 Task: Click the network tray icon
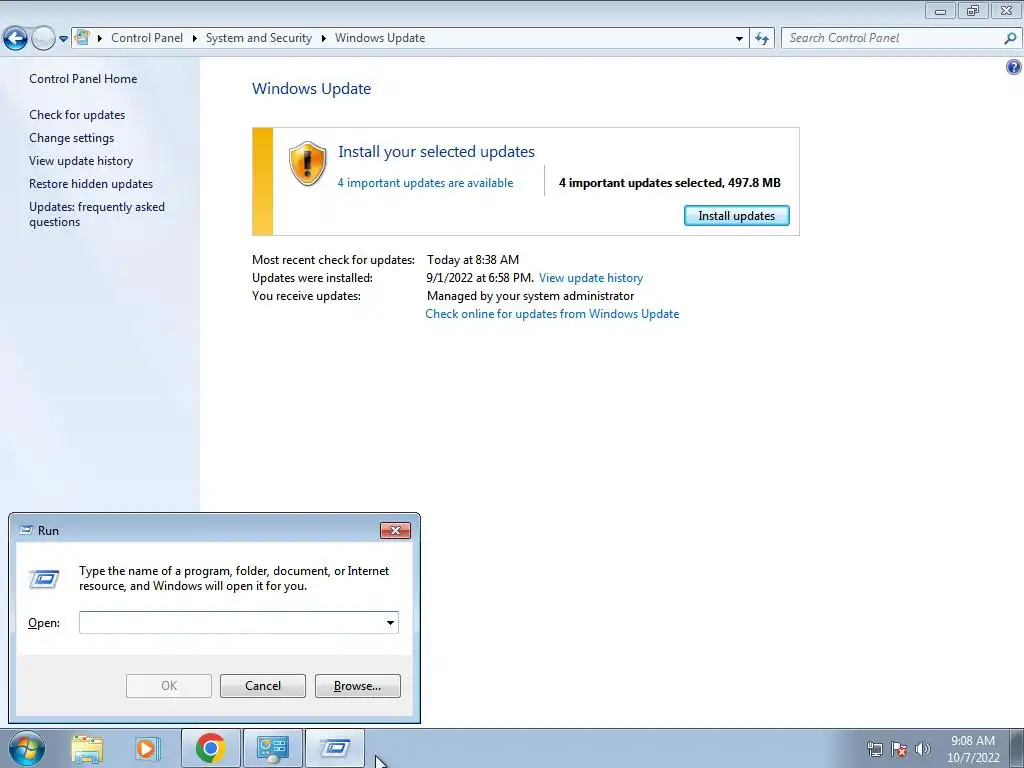(x=874, y=749)
